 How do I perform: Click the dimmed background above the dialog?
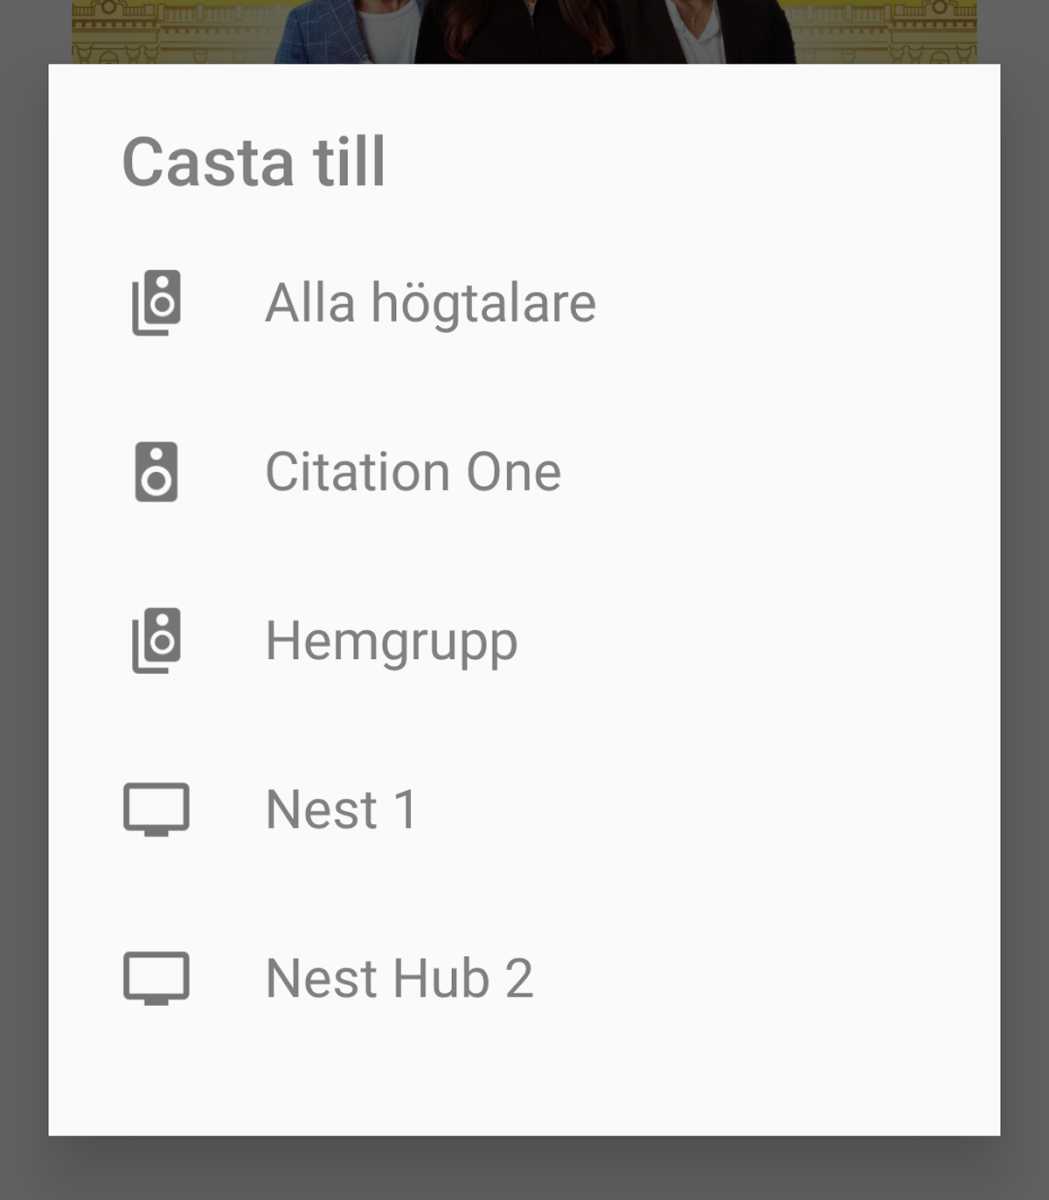pyautogui.click(x=524, y=30)
